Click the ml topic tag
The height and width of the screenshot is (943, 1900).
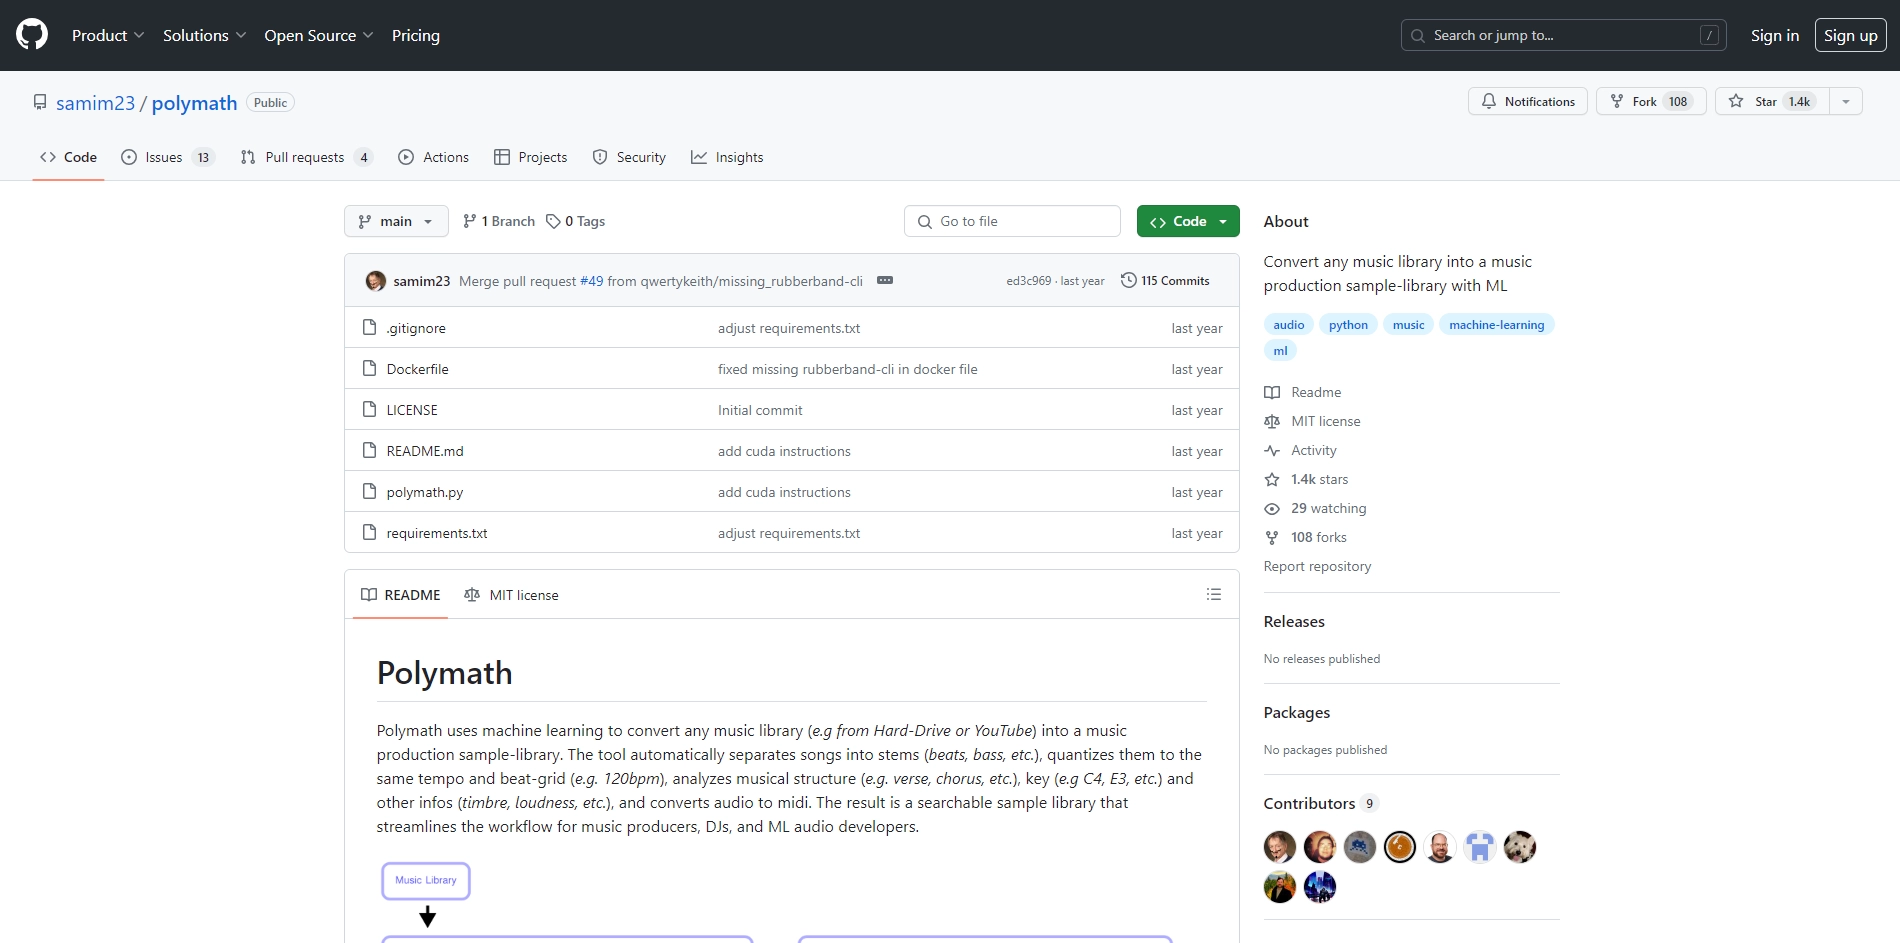click(1280, 351)
